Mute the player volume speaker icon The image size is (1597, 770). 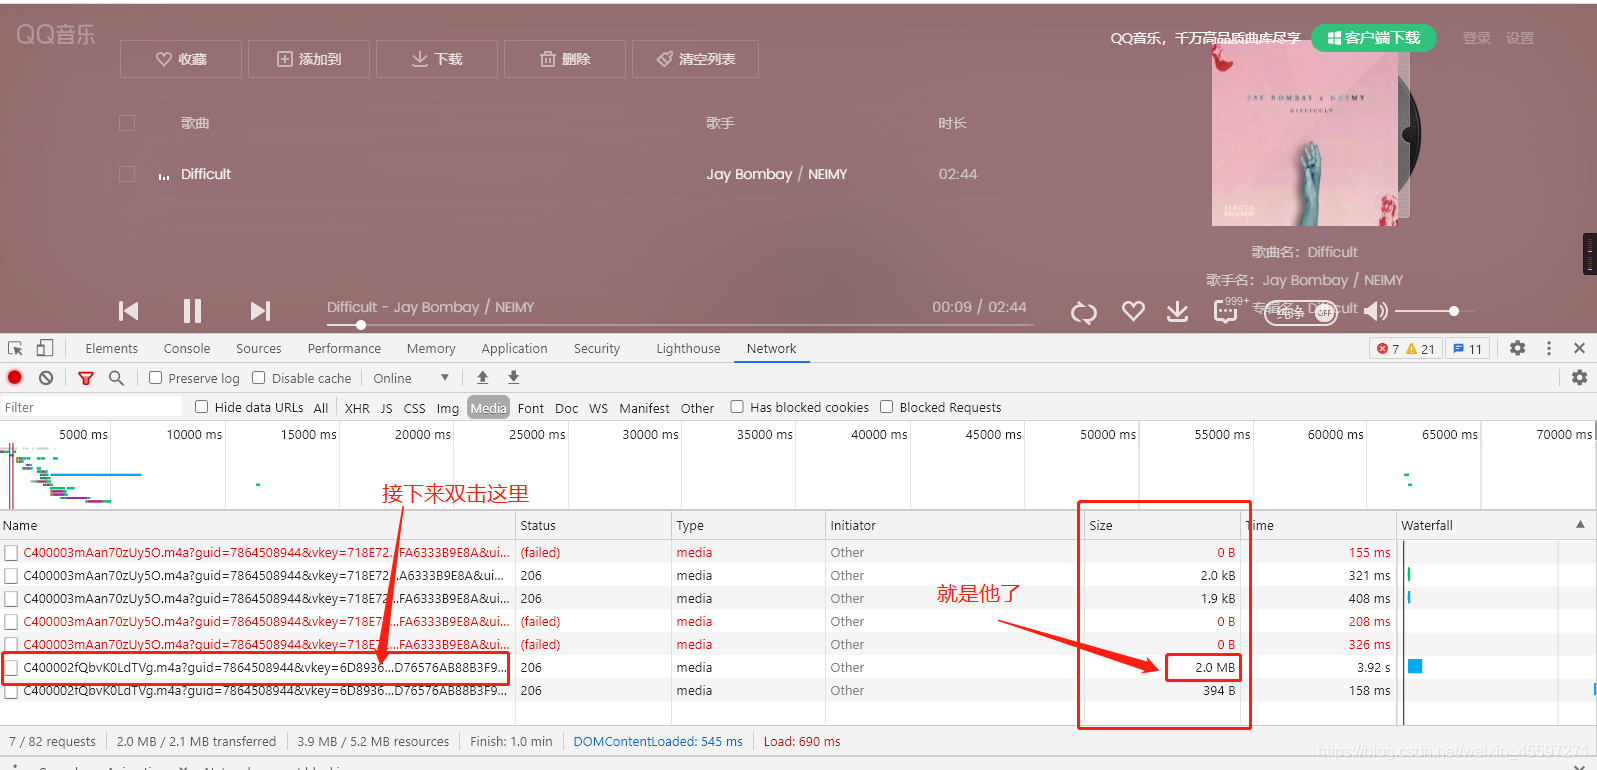pyautogui.click(x=1376, y=311)
